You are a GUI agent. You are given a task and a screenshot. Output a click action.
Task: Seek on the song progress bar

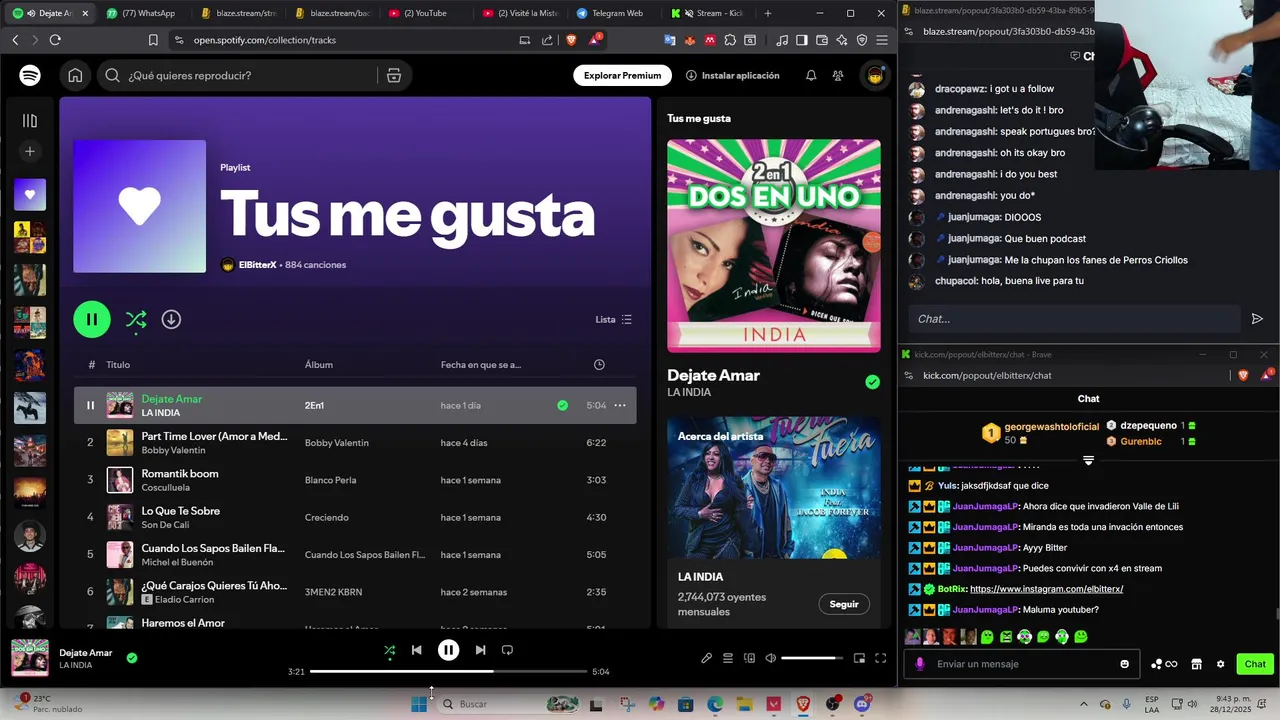[448, 672]
